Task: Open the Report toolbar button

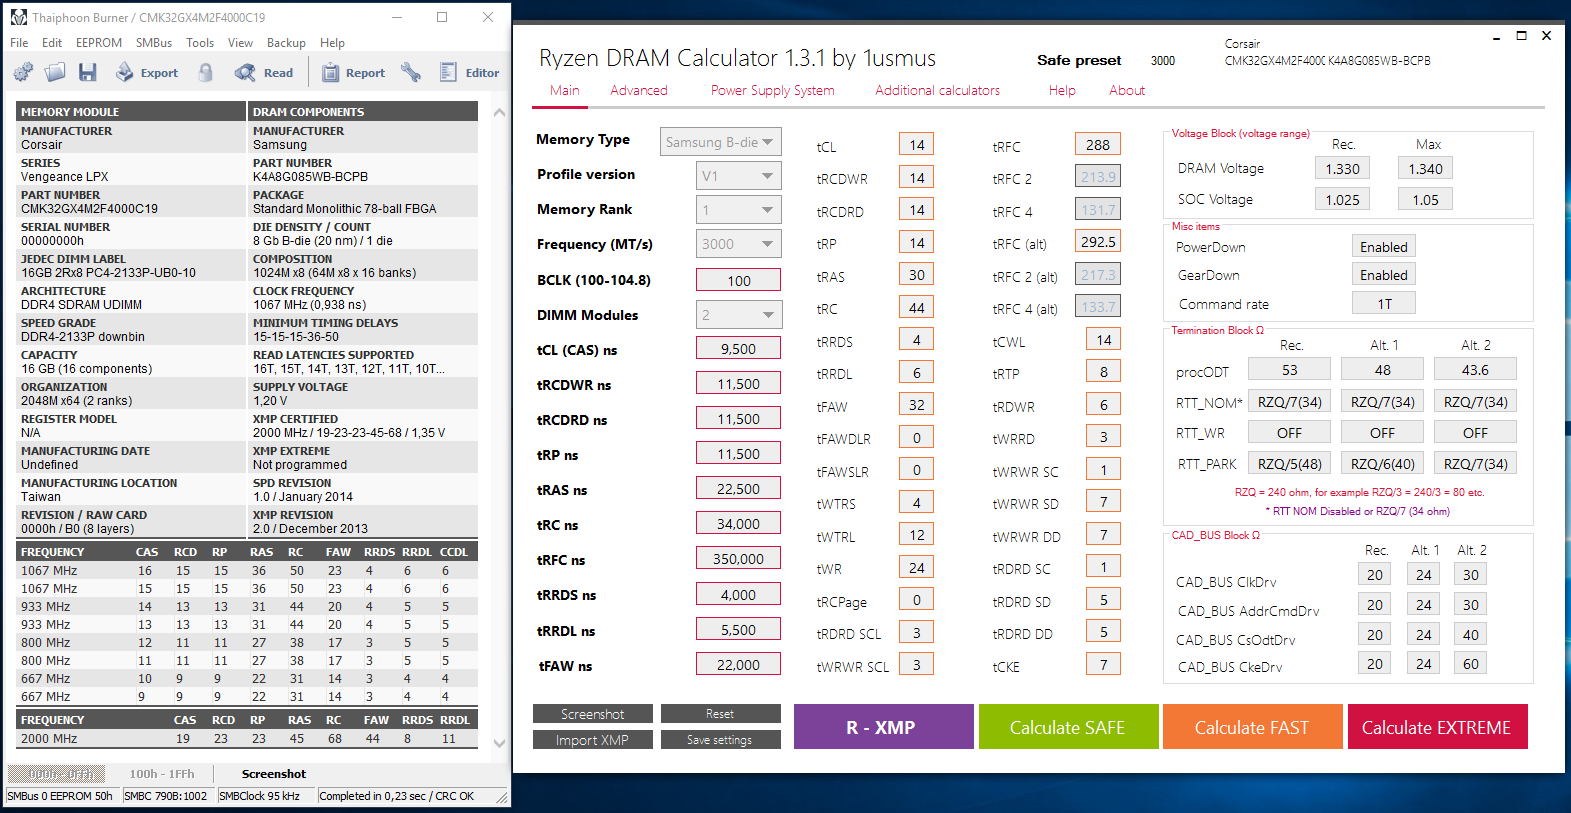Action: 353,72
